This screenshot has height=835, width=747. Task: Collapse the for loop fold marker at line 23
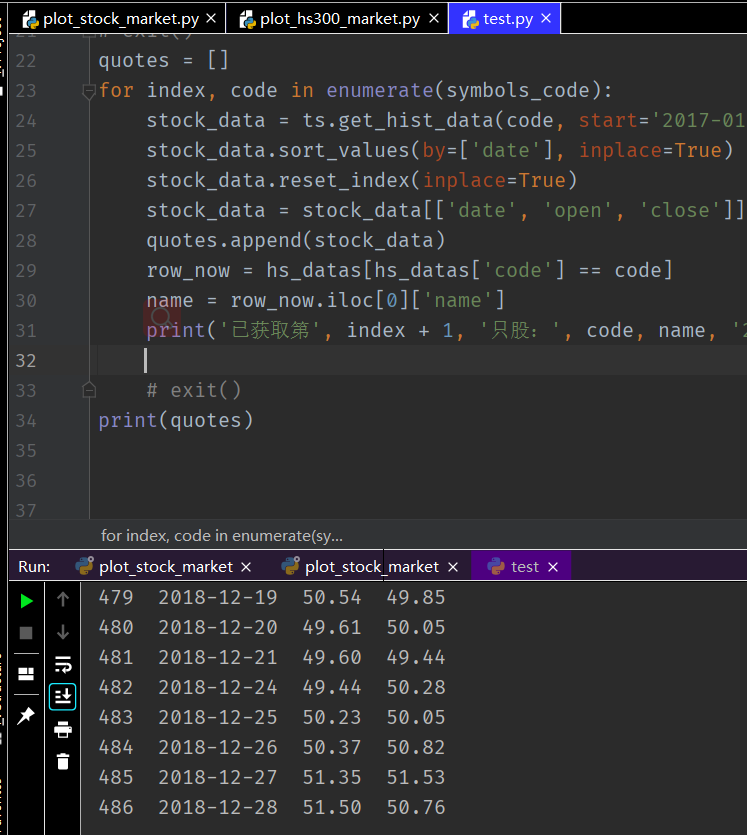click(x=89, y=92)
